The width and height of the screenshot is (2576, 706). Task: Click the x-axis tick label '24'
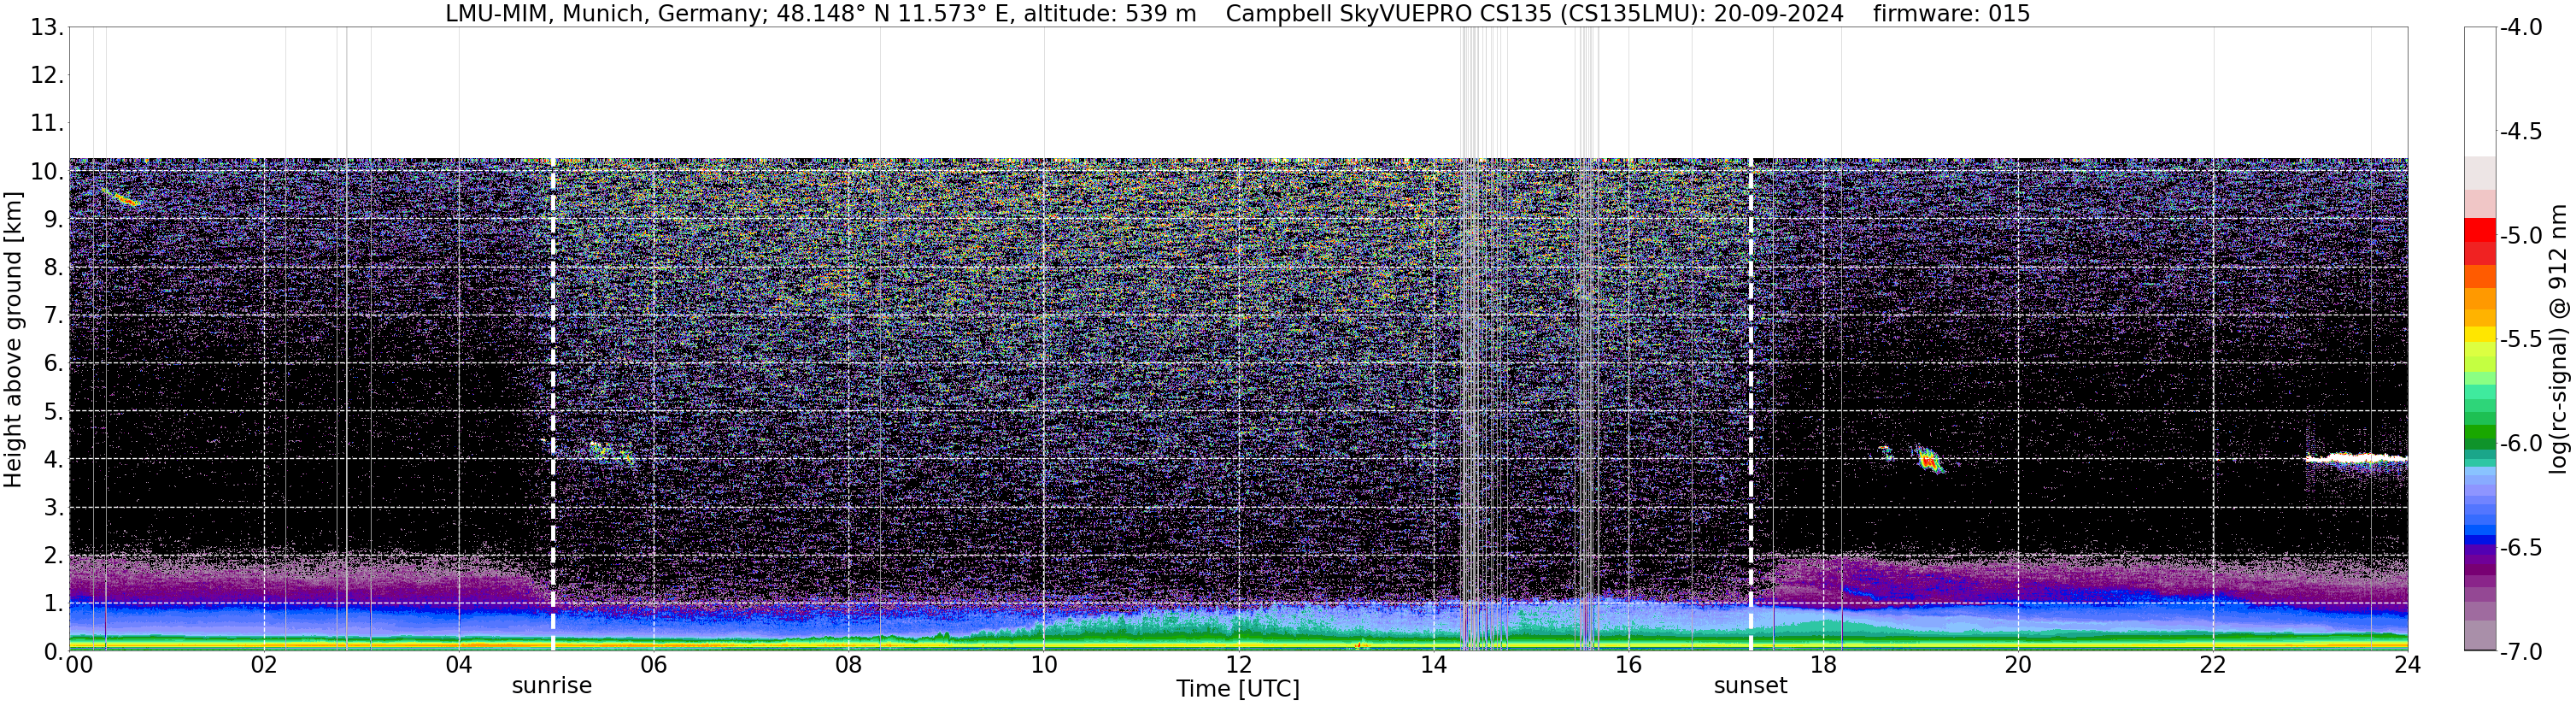(2408, 665)
